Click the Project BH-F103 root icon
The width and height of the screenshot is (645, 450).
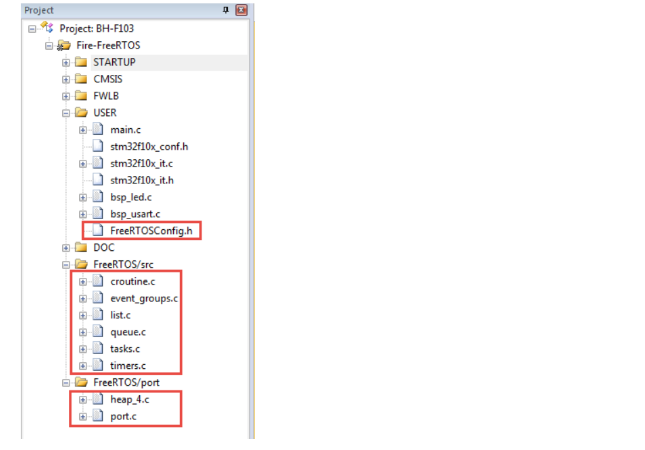click(x=47, y=28)
